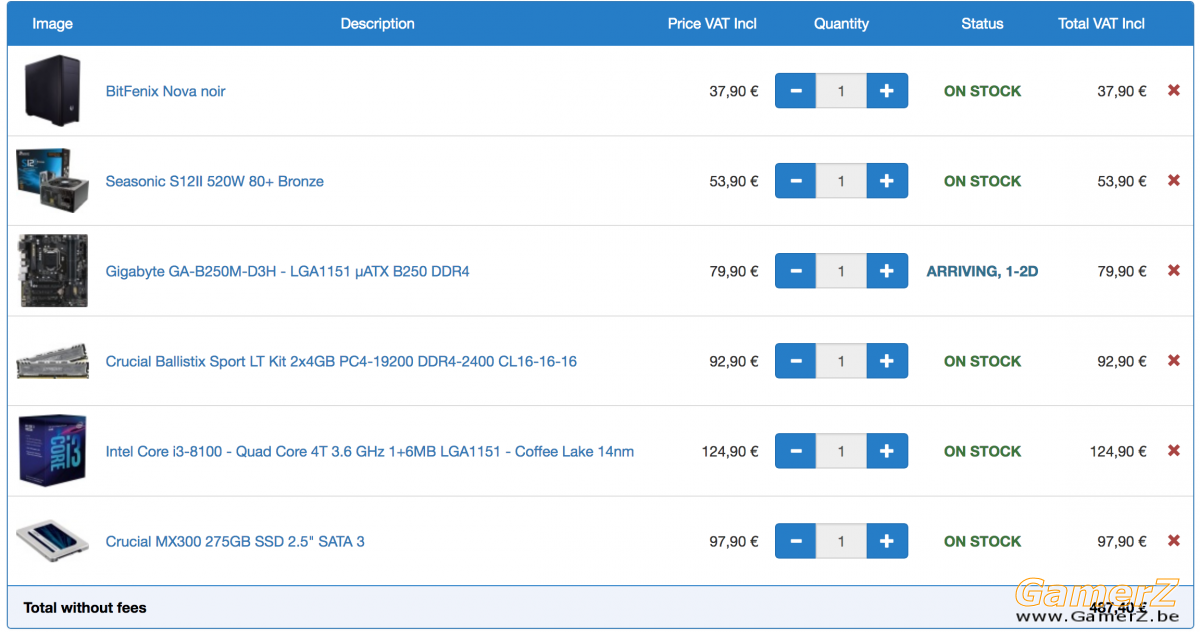1200x632 pixels.
Task: Increase quantity of Gigabyte GA-B250M-D3H motherboard
Action: pos(887,271)
